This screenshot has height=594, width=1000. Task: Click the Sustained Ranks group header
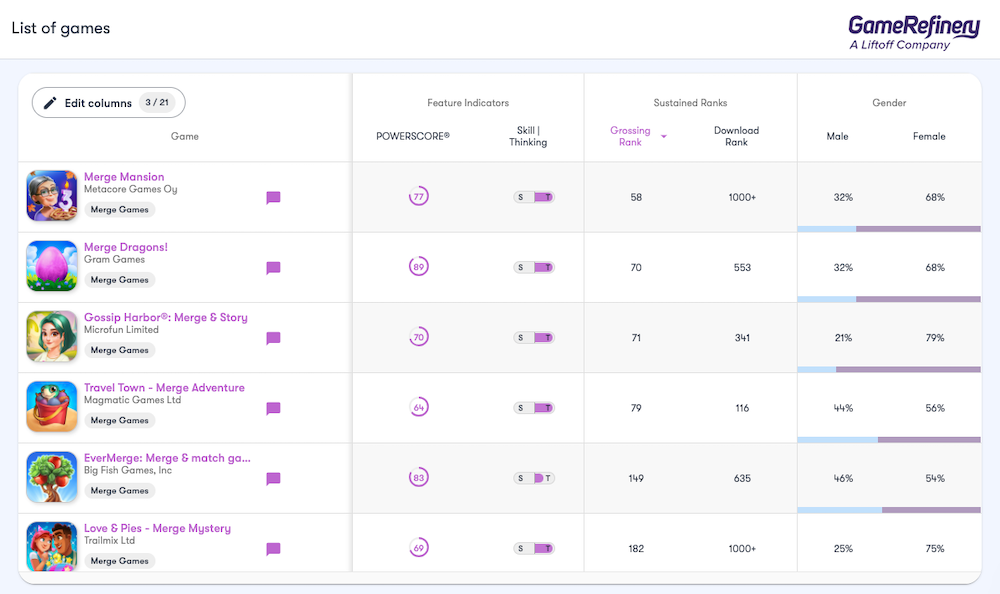click(x=690, y=103)
